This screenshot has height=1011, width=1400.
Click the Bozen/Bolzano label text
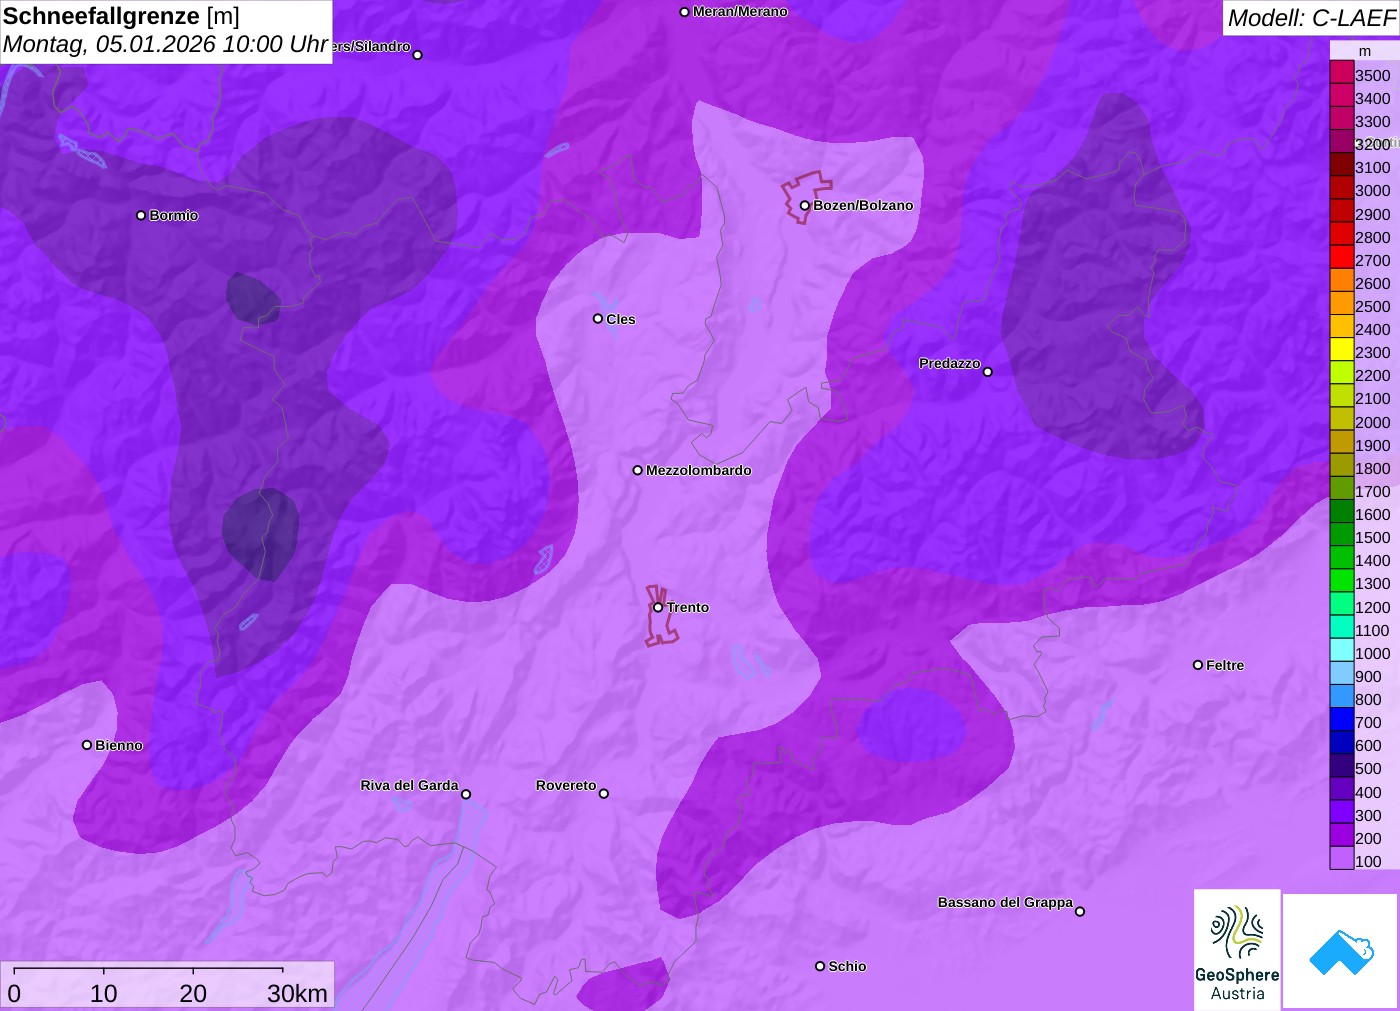pos(863,205)
